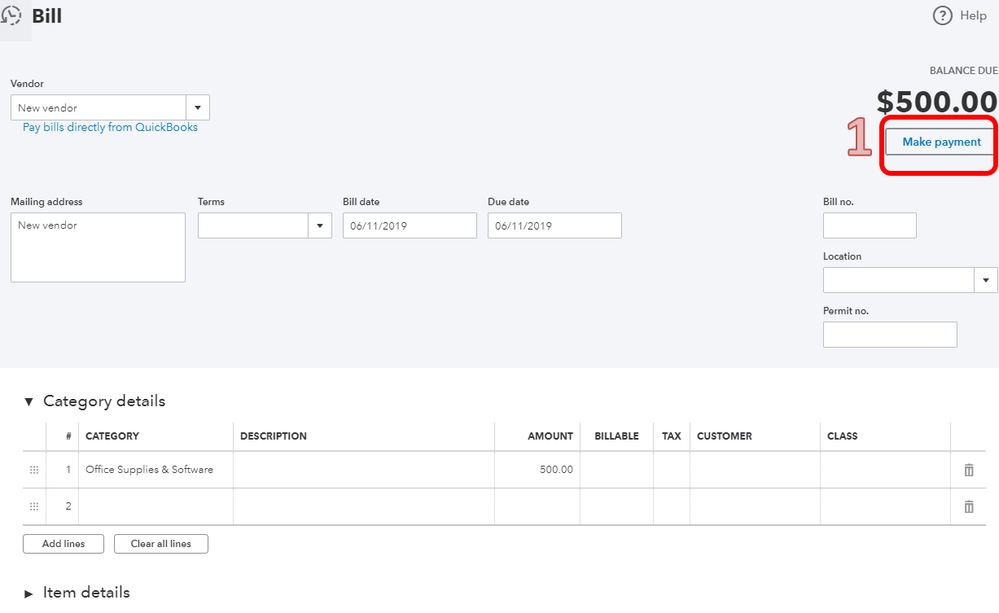This screenshot has height=613, width=999.
Task: Click the row number 2 cell
Action: (x=62, y=507)
